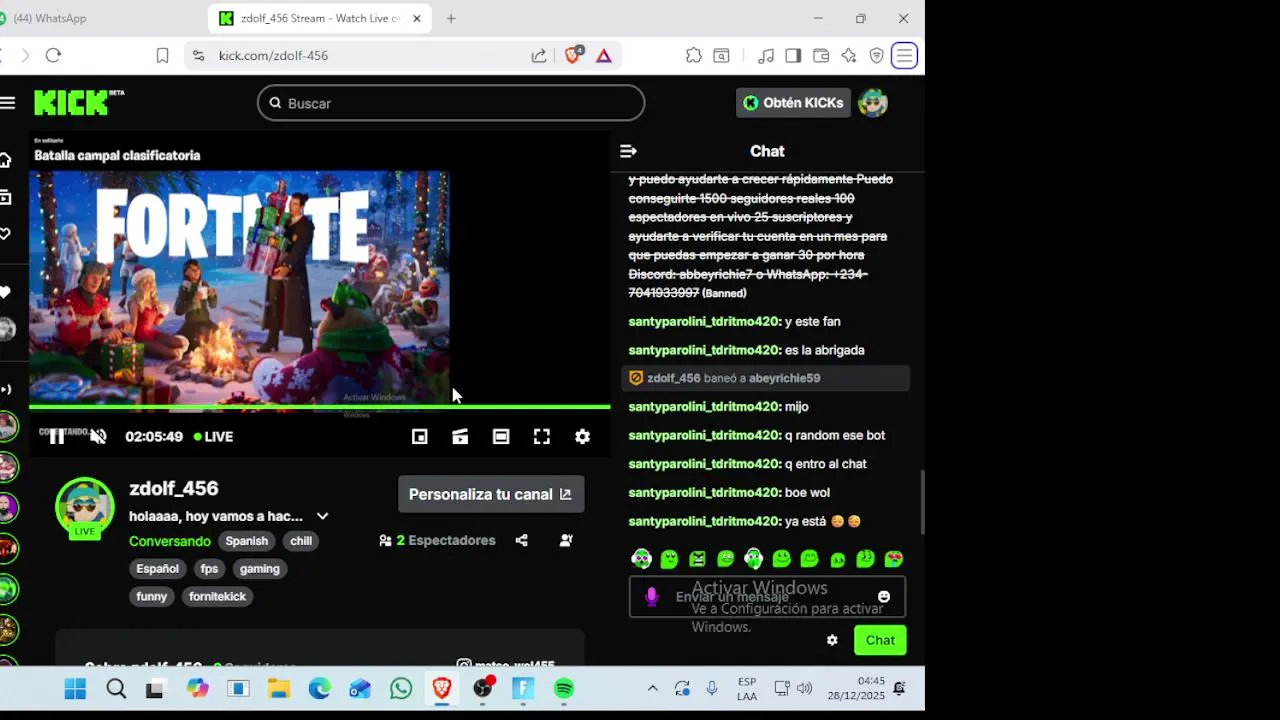
Task: Create a clip with the clapperboard icon
Action: click(x=460, y=437)
